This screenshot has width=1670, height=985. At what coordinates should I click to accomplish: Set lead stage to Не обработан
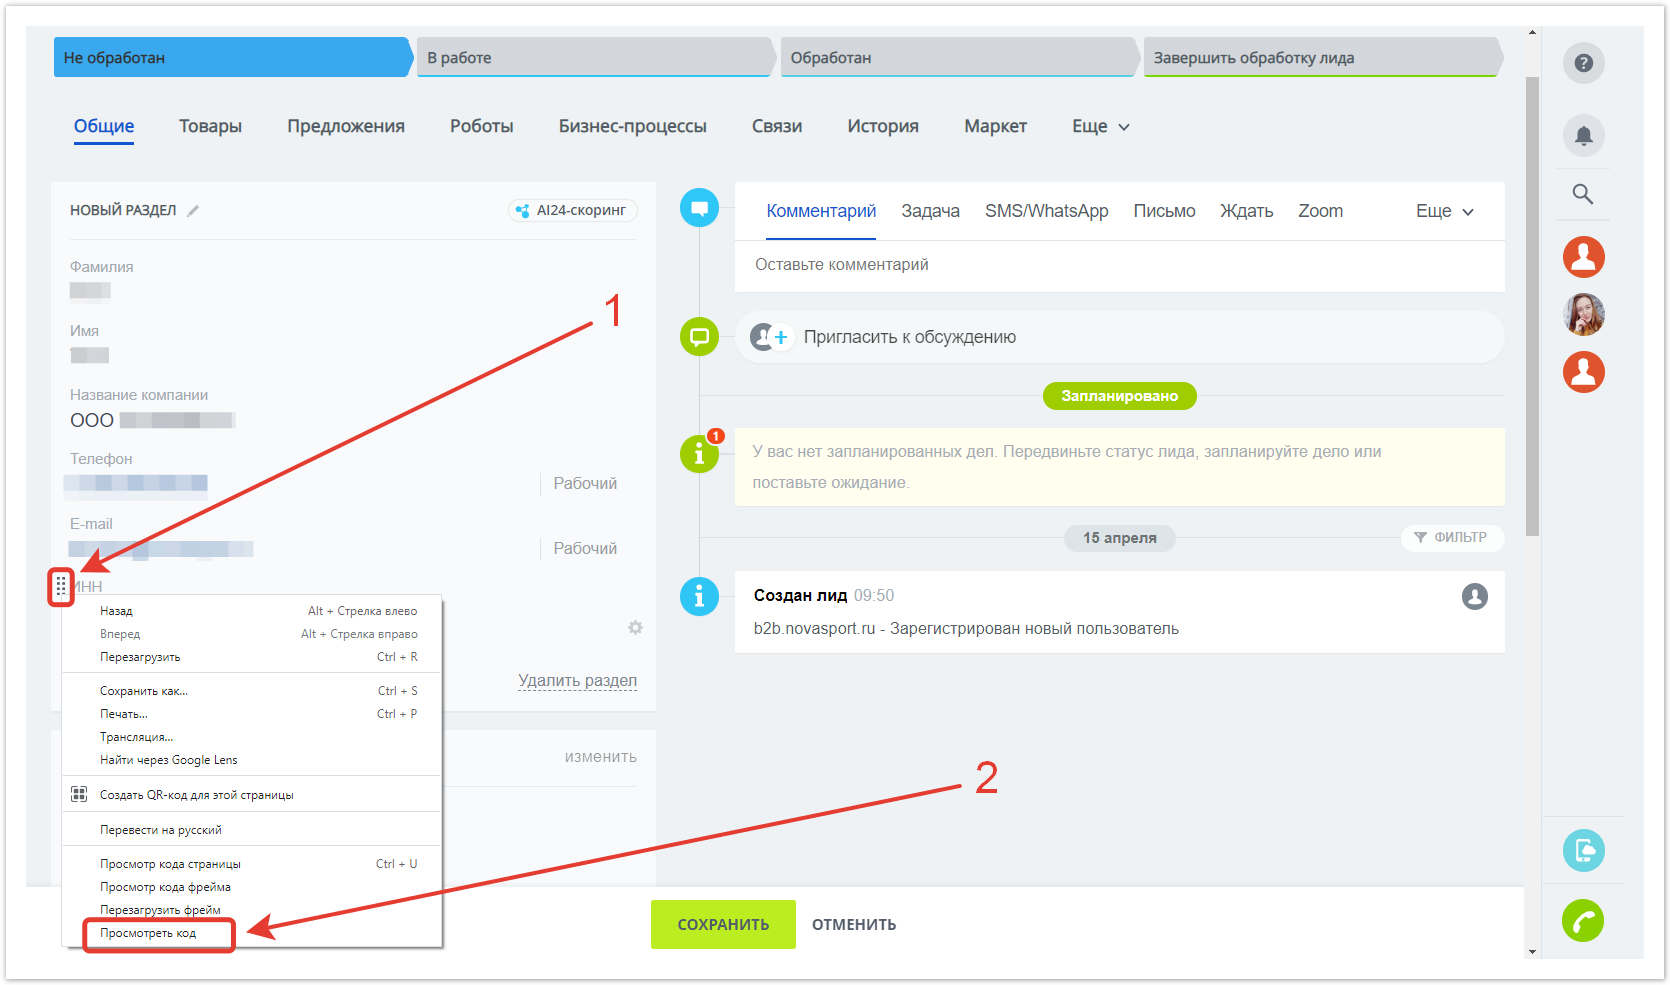(x=233, y=57)
